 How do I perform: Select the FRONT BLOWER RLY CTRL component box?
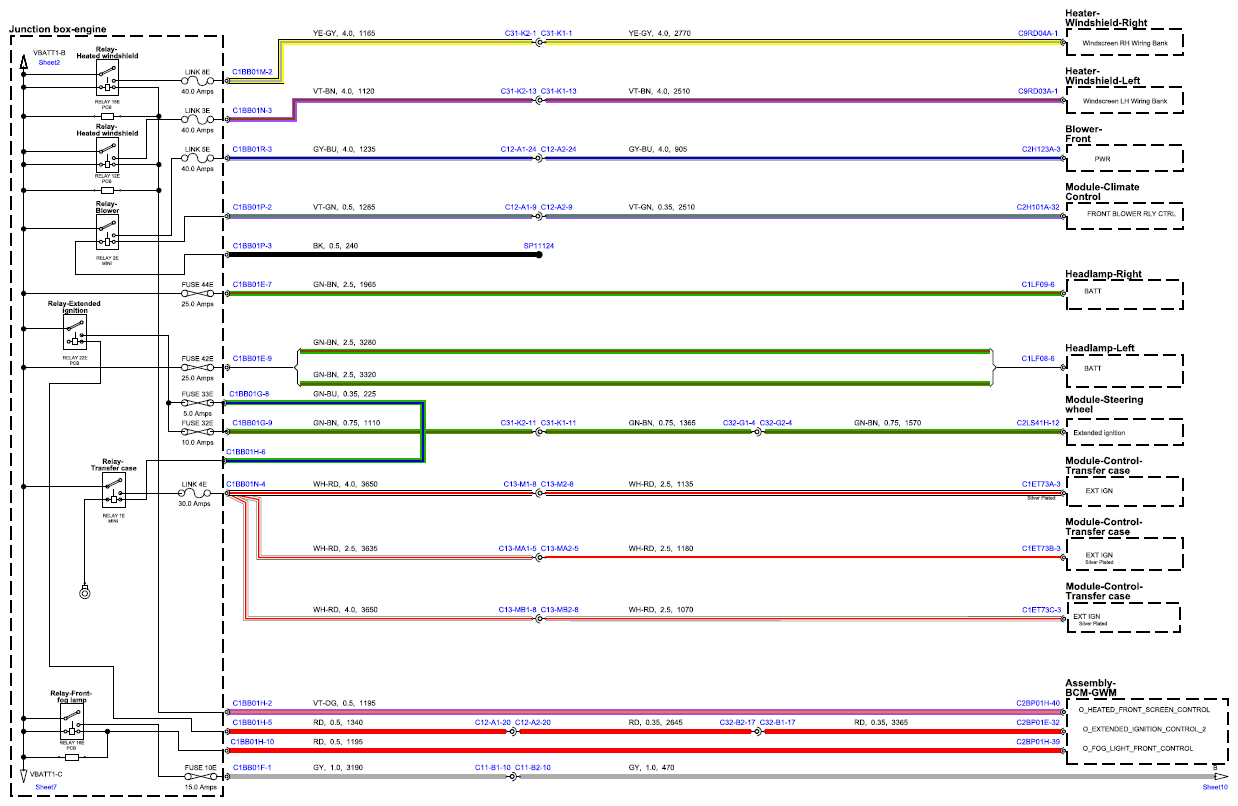click(1125, 214)
